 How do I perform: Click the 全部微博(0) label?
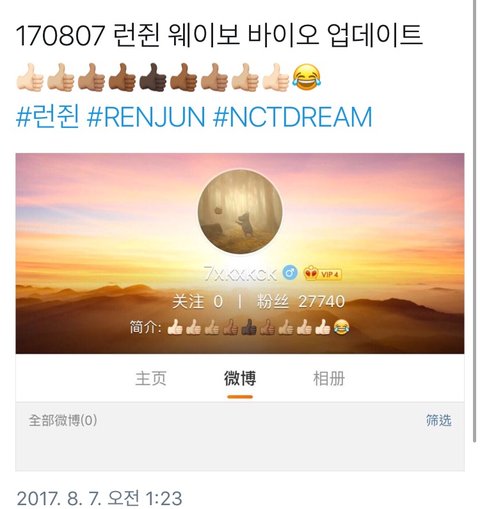tap(63, 420)
